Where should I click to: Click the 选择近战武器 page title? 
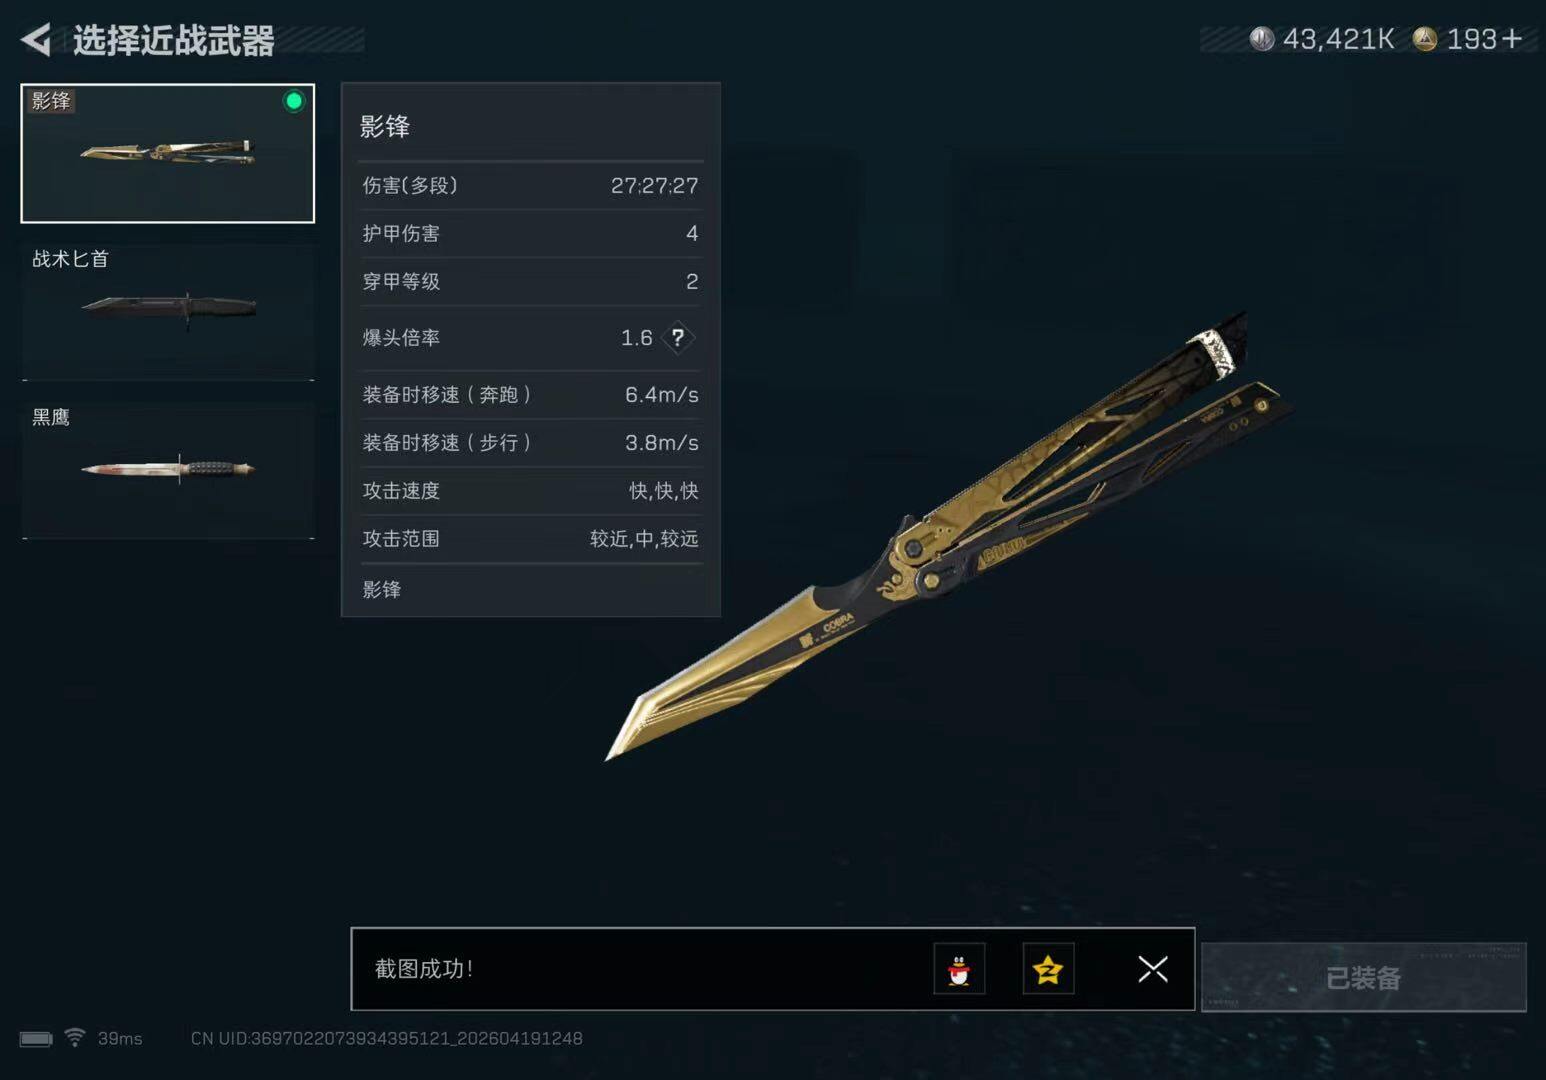click(x=174, y=41)
